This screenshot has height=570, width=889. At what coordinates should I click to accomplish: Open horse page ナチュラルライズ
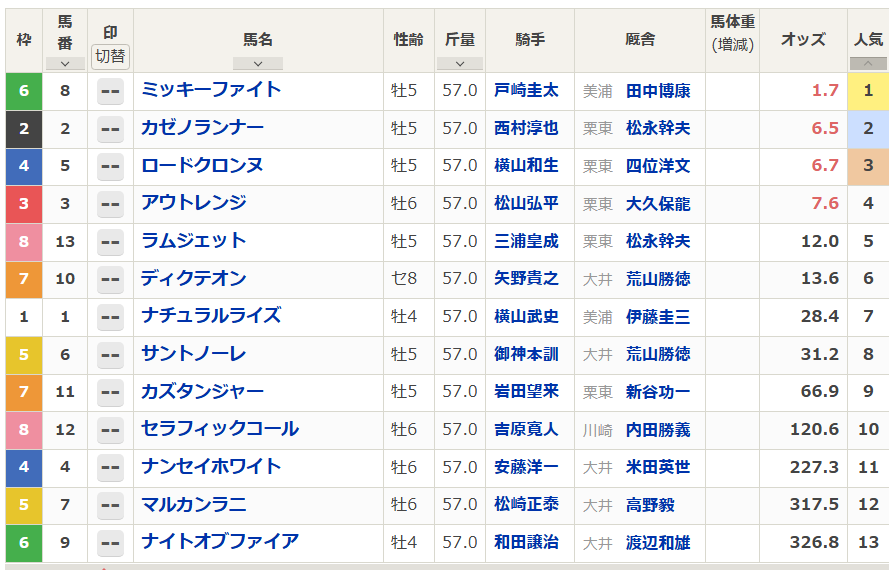coord(211,315)
